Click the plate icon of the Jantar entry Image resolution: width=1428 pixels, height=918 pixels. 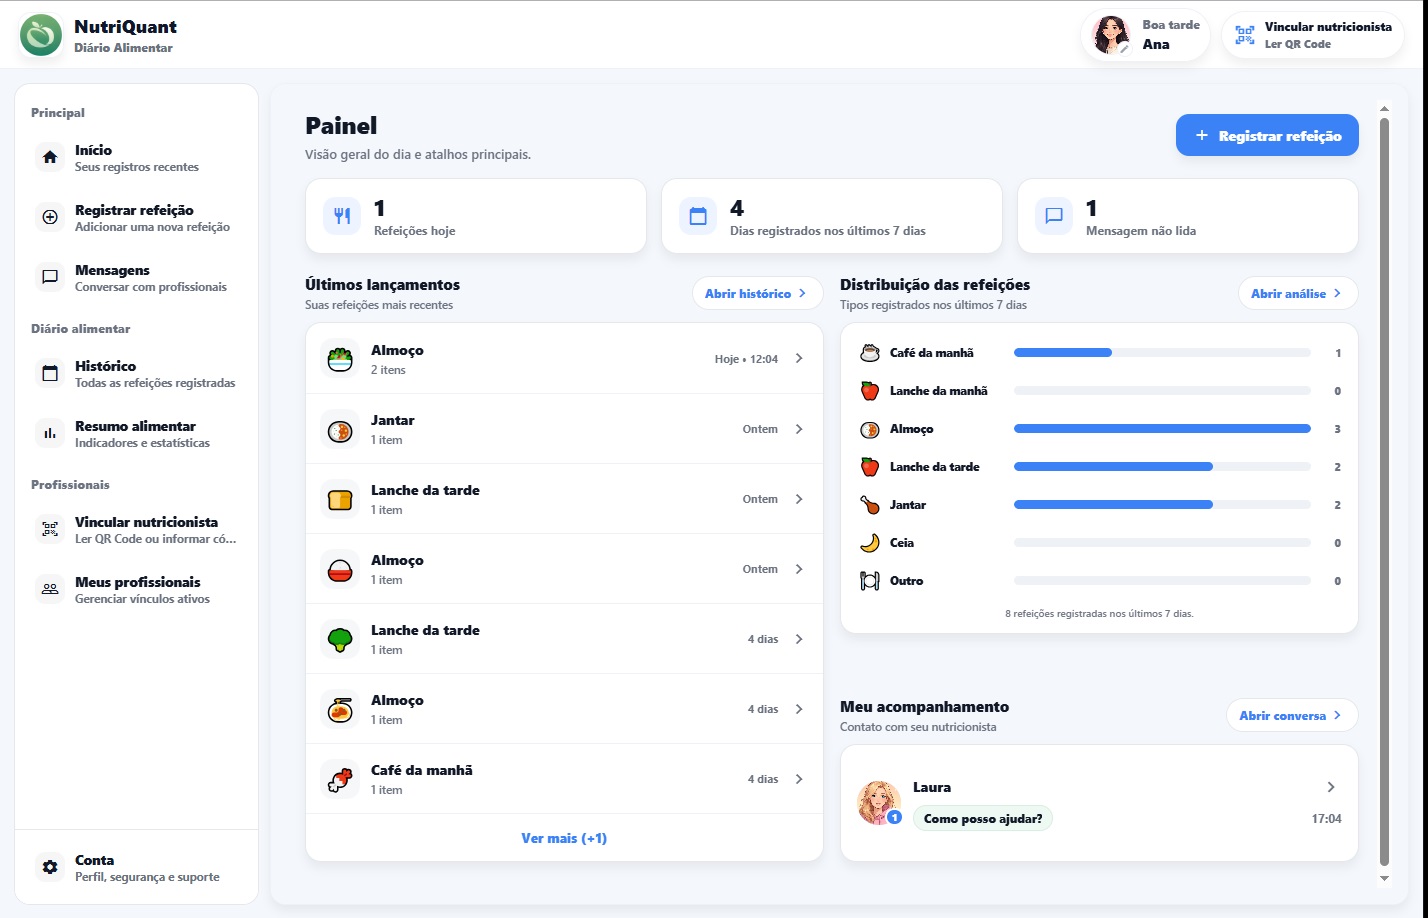click(x=341, y=429)
